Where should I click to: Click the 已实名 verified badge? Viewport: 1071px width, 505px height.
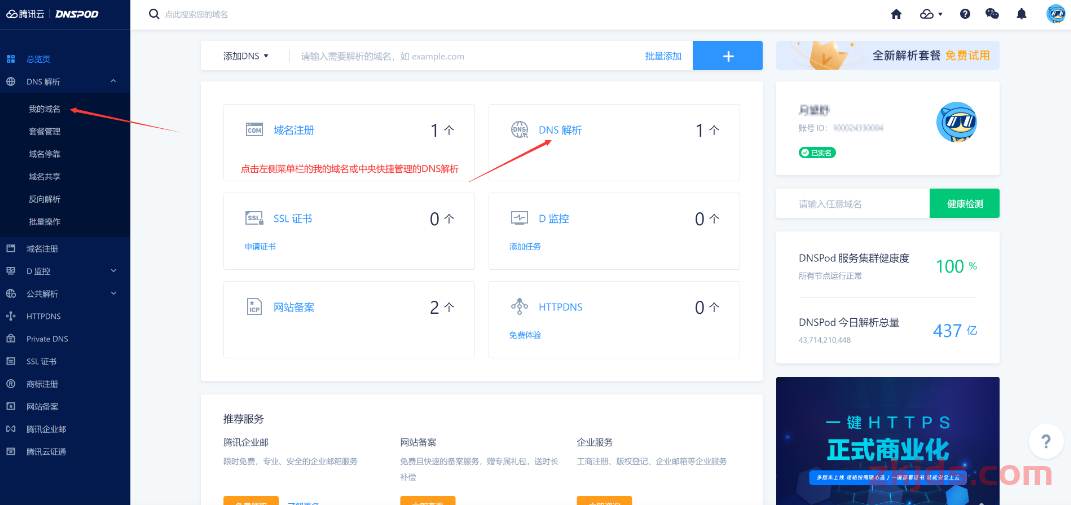point(818,152)
